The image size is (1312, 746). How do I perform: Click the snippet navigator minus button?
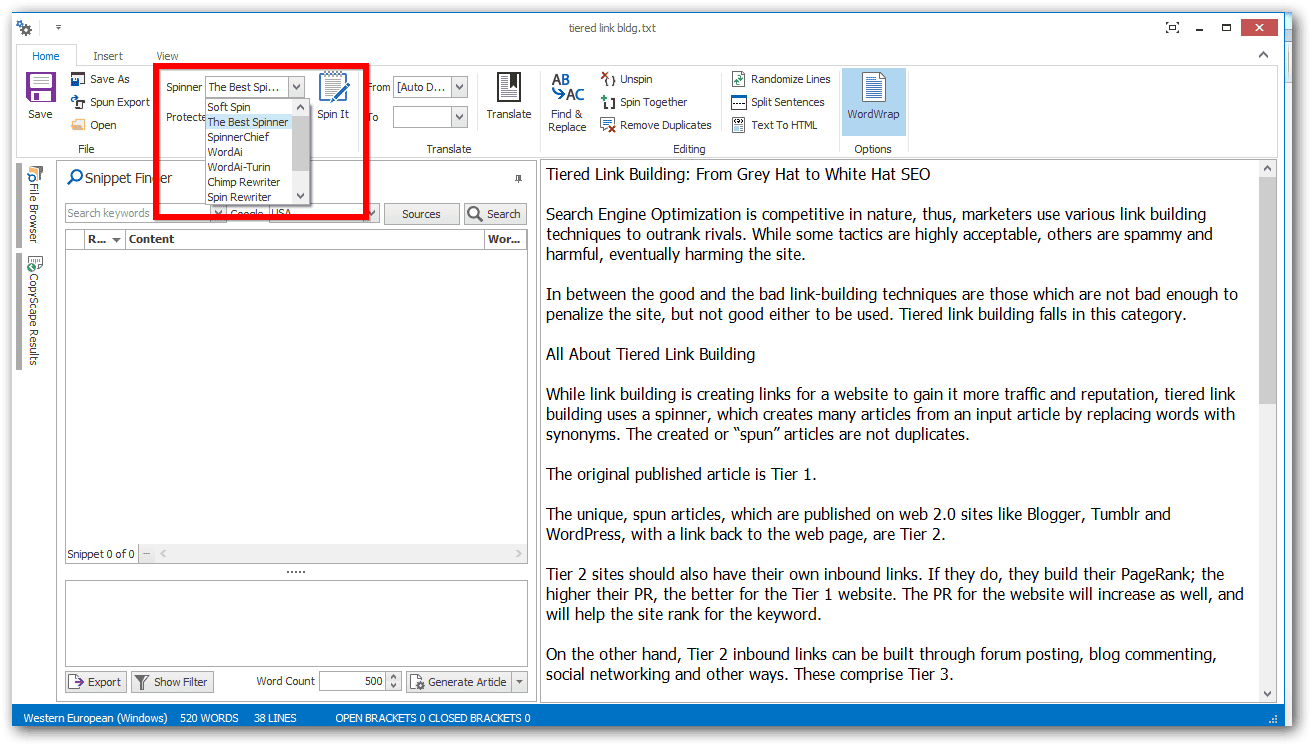[x=147, y=554]
